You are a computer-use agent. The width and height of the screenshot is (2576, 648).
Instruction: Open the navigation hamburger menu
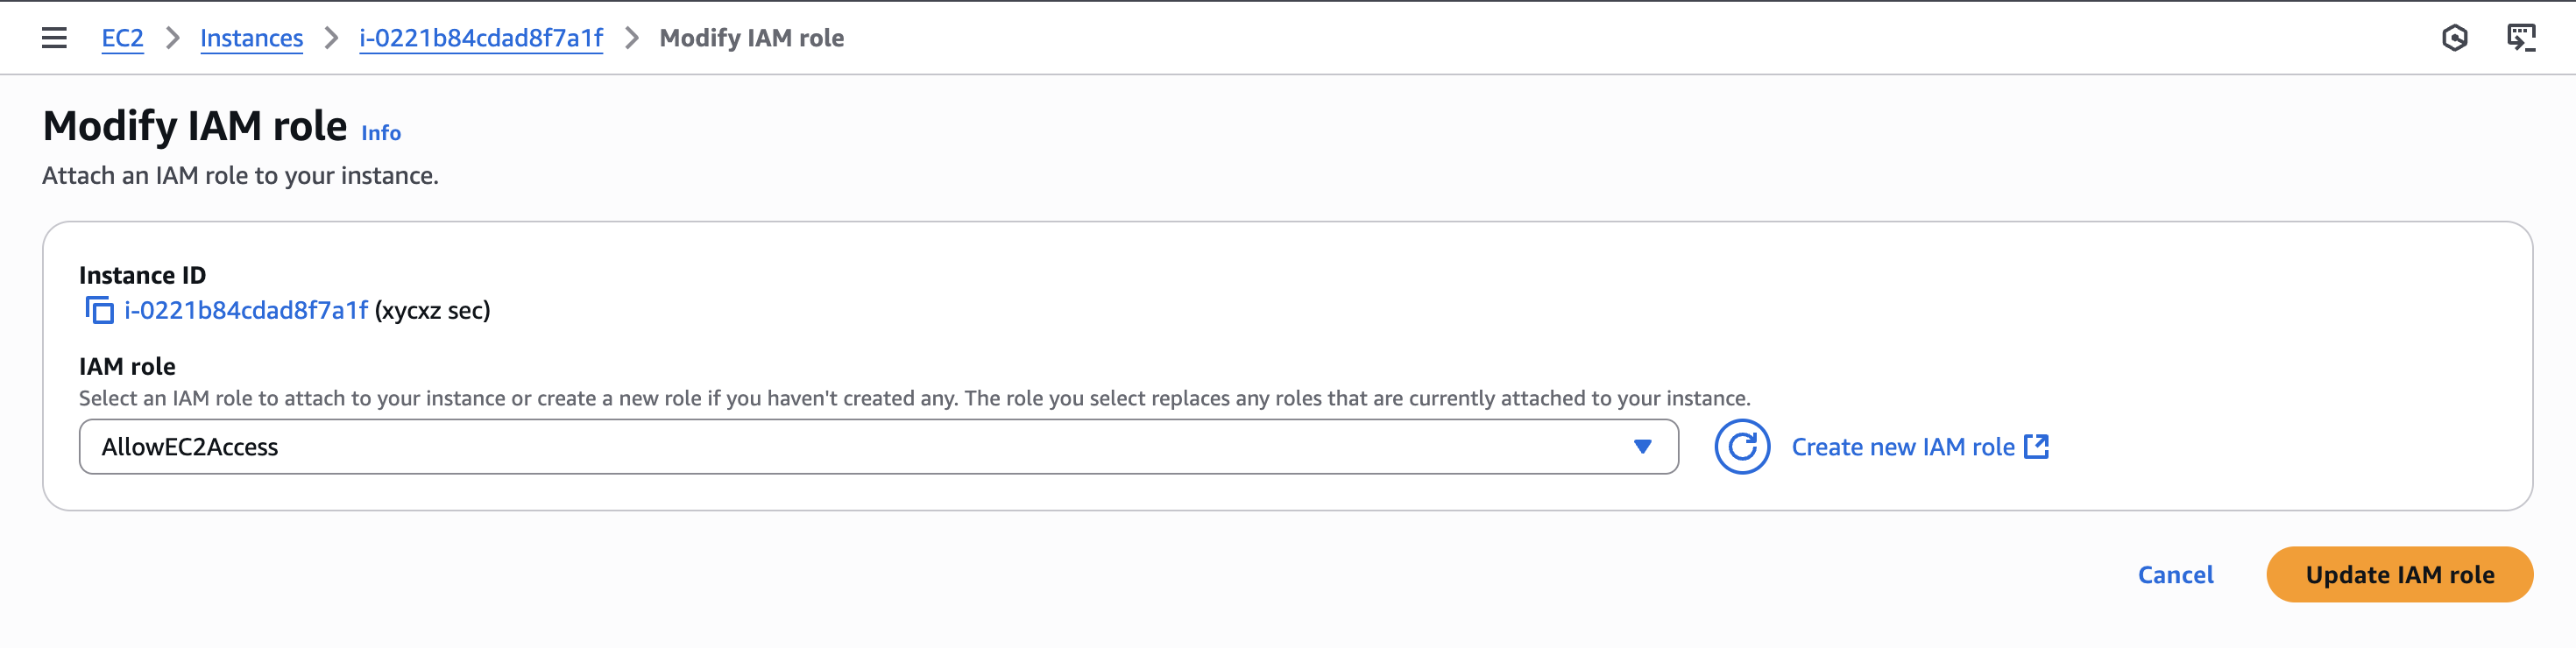[53, 37]
